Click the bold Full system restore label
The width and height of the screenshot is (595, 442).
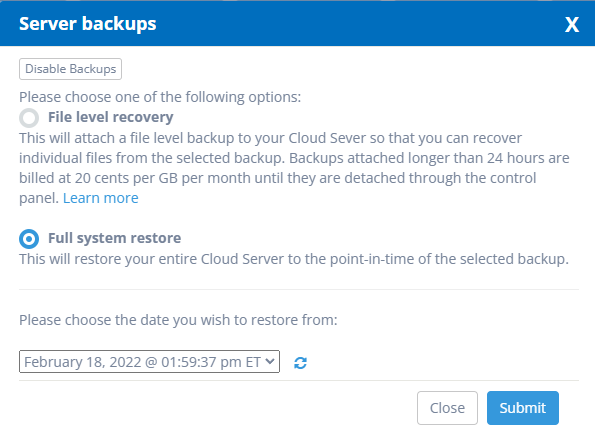tap(115, 238)
